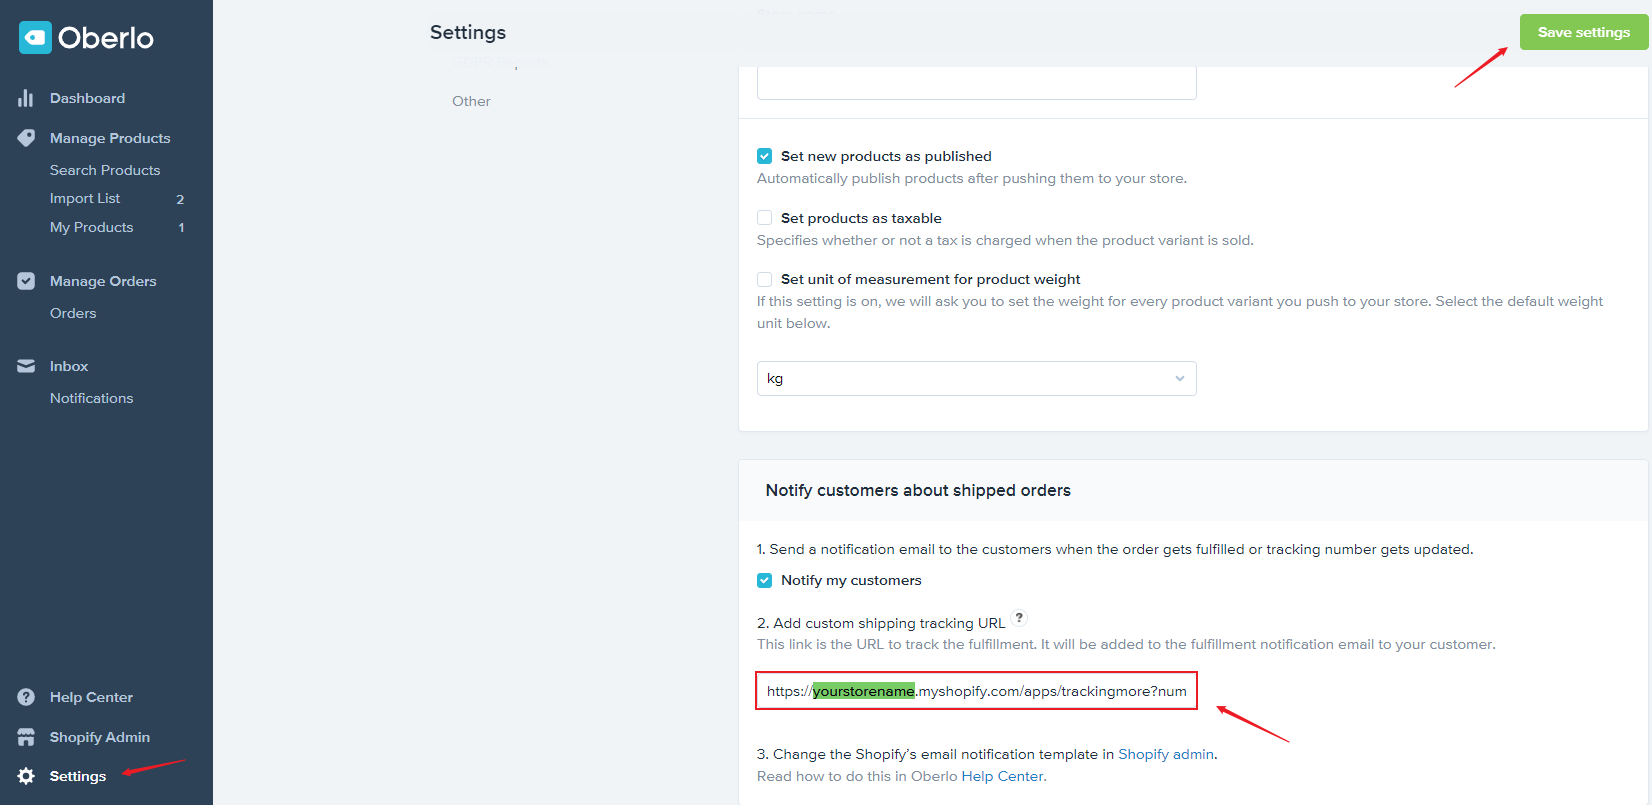Open Shopify Admin from sidebar
Screen dimensions: 1652x805
[x=100, y=737]
